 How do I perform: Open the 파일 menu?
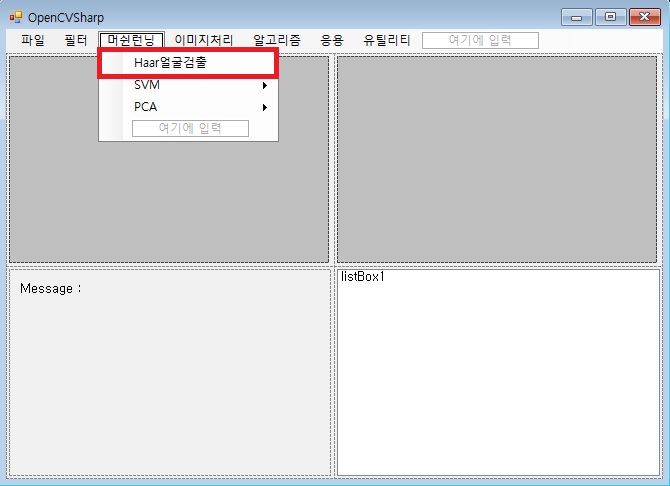(33, 40)
